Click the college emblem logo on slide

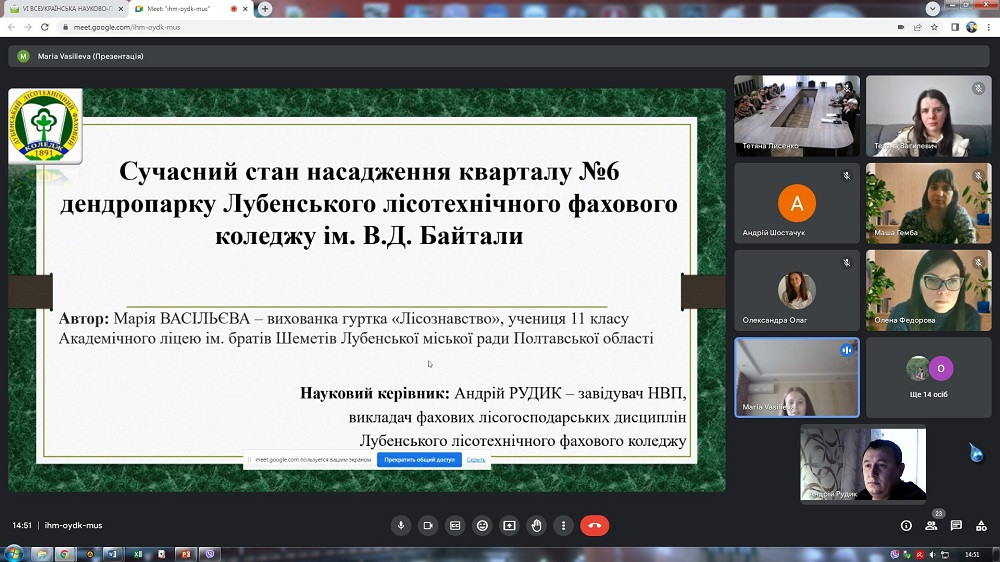pyautogui.click(x=45, y=126)
